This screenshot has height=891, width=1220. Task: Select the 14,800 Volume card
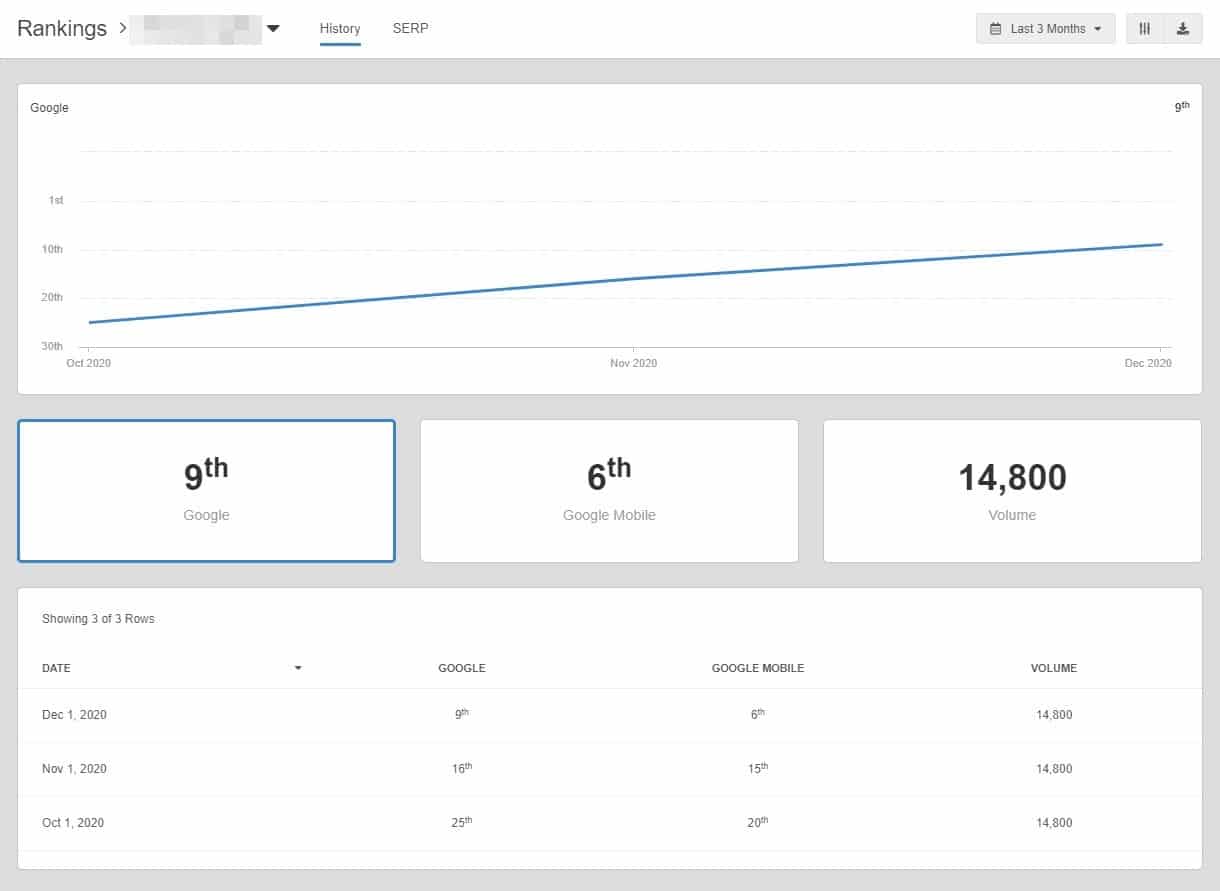(1012, 491)
